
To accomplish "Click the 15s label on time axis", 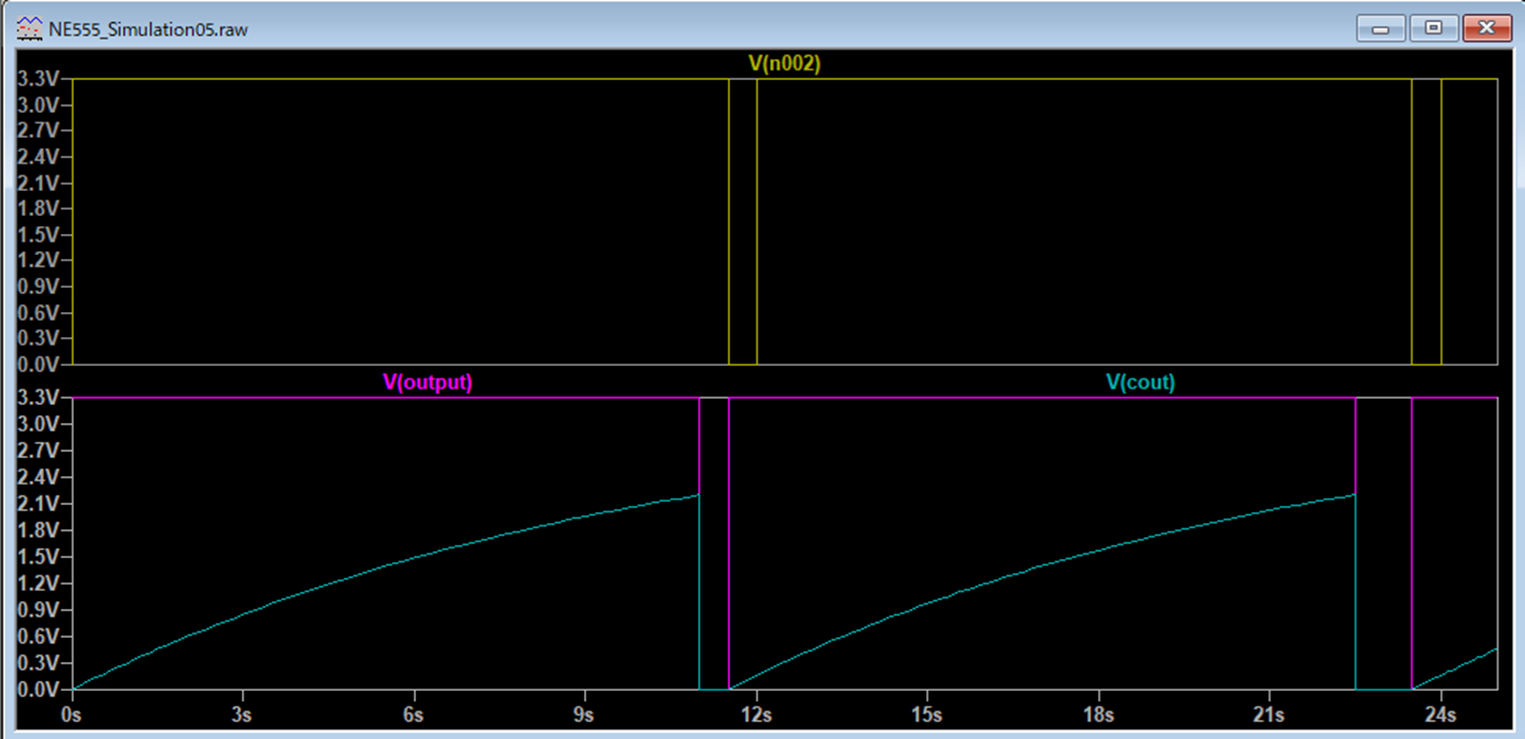I will click(x=927, y=715).
